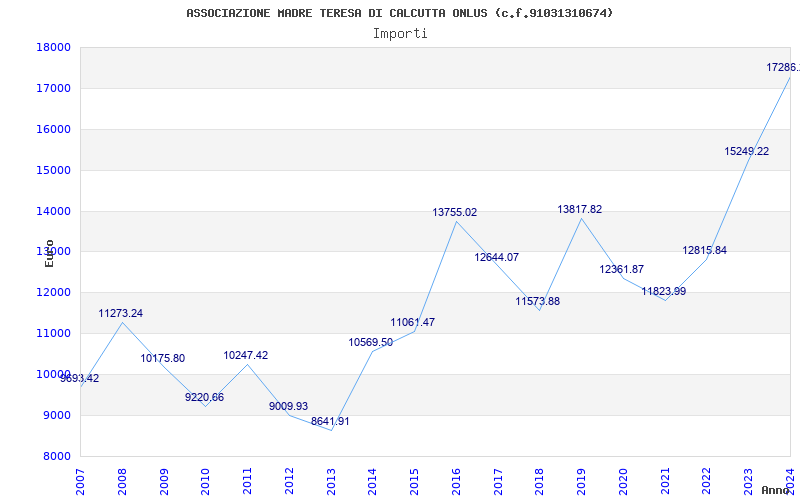Click the data label 9693.42
The image size is (800, 500).
[x=80, y=379]
